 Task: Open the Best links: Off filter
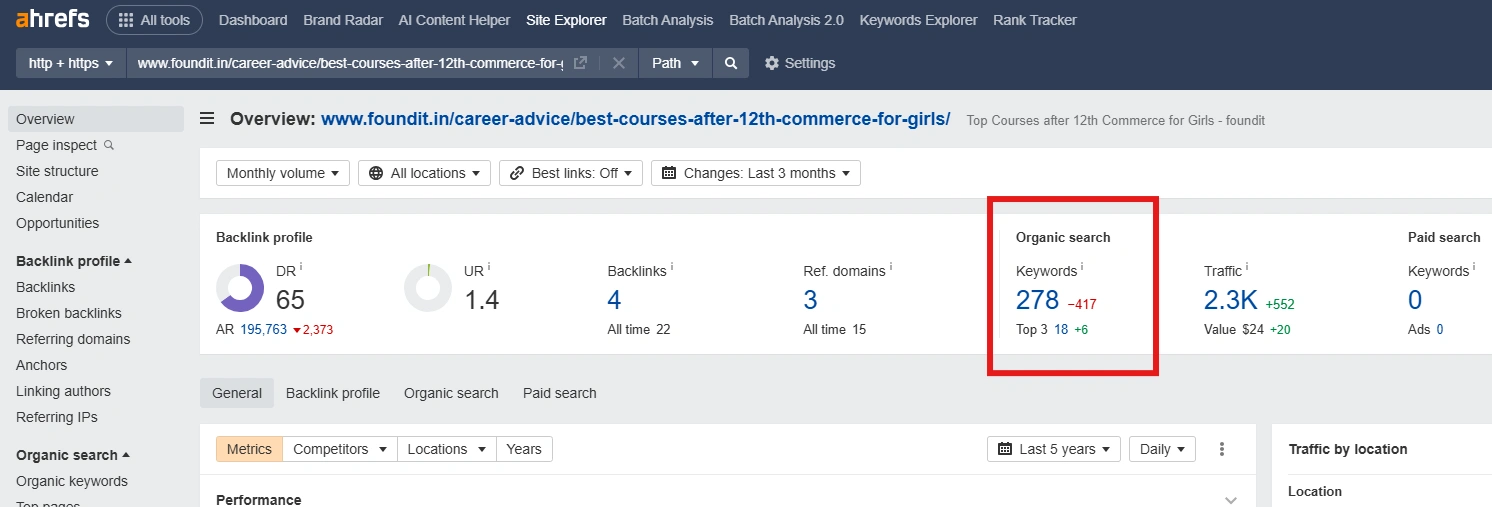[571, 173]
